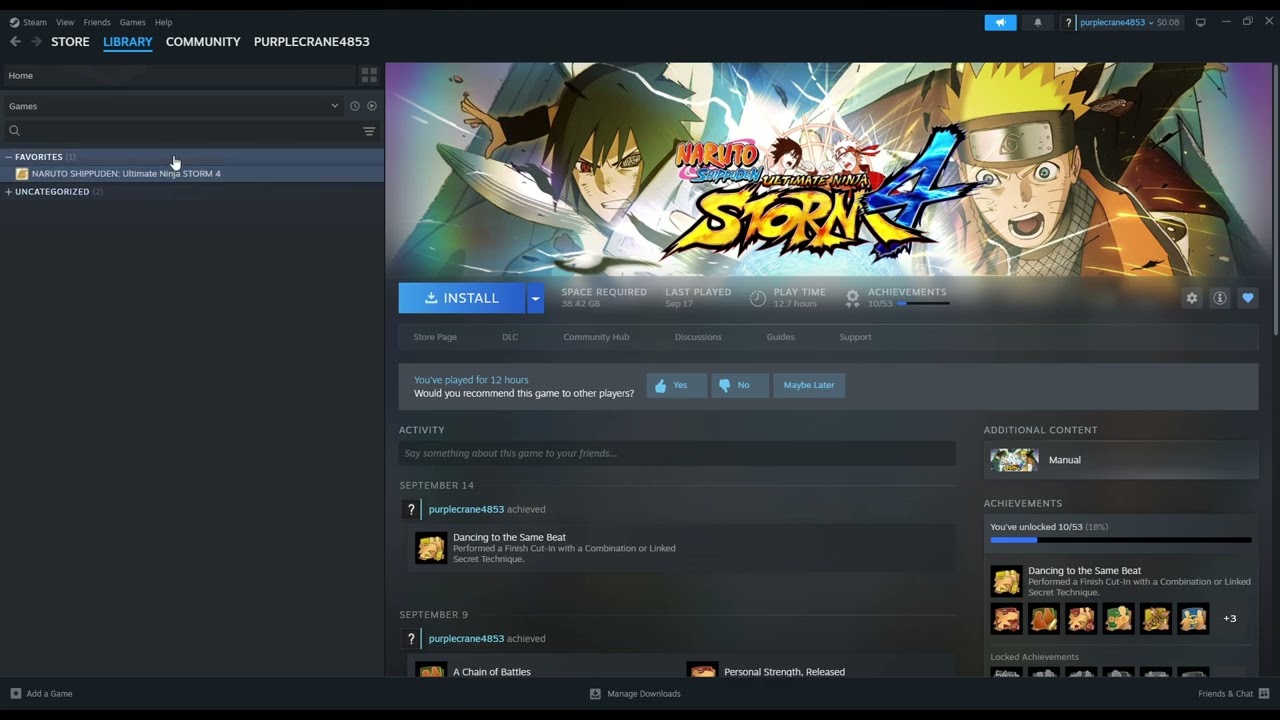The width and height of the screenshot is (1280, 720).
Task: Open the notifications bell
Action: click(1037, 22)
